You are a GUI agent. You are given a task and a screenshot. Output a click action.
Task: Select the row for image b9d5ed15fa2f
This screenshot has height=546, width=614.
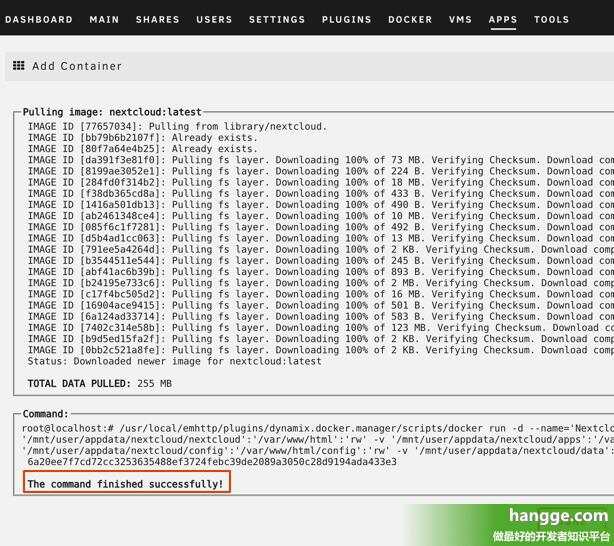321,339
